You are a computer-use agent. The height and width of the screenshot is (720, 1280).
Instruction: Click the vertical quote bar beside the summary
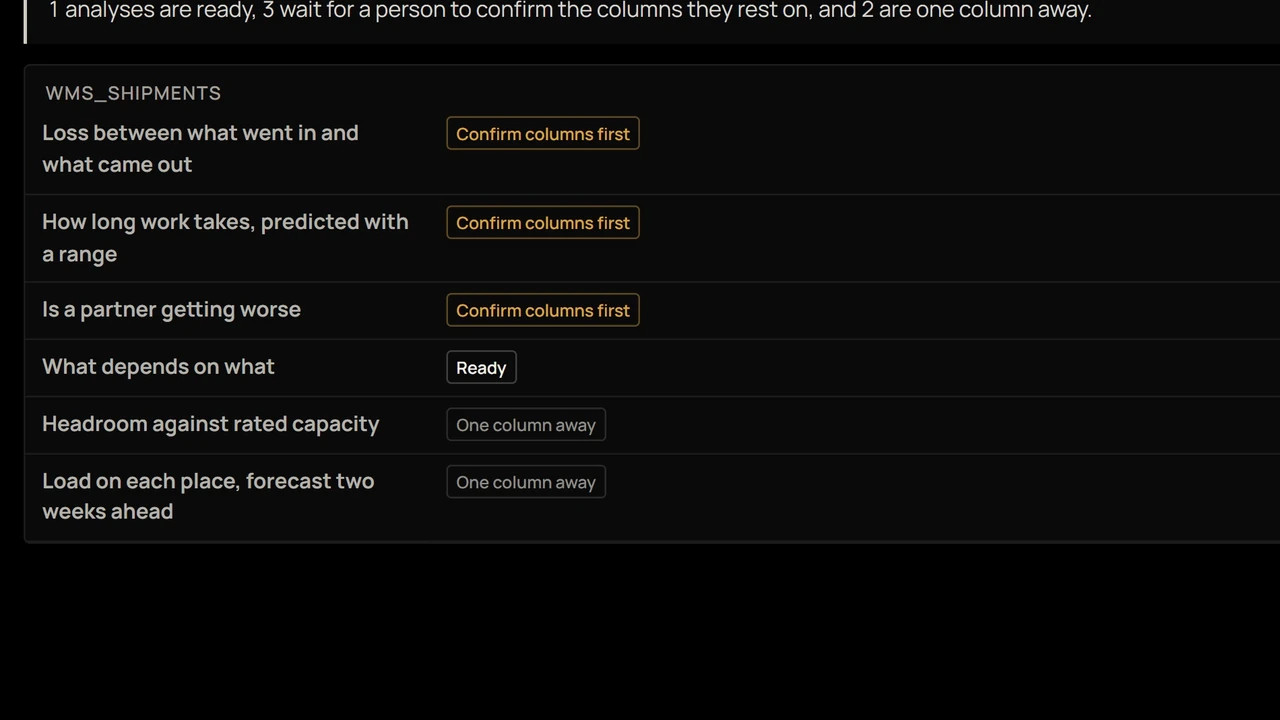pos(26,21)
